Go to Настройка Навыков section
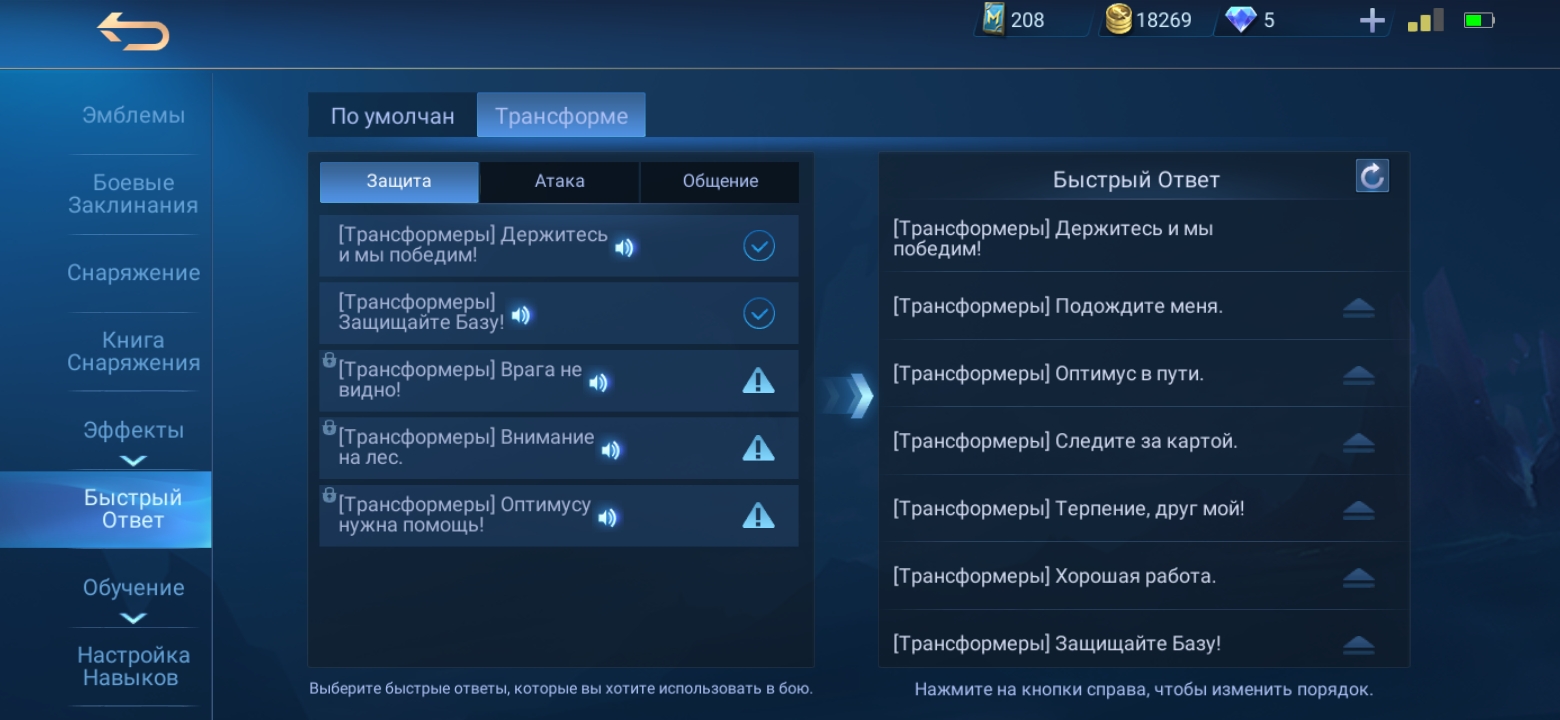This screenshot has height=720, width=1560. click(x=133, y=666)
